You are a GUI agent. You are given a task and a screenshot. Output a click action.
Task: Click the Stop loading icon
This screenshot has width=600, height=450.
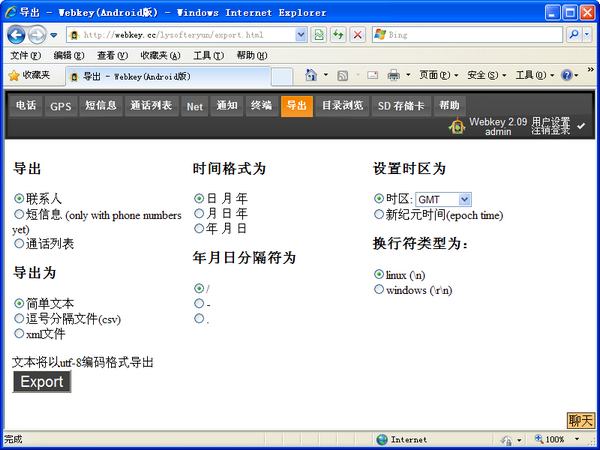(x=357, y=34)
